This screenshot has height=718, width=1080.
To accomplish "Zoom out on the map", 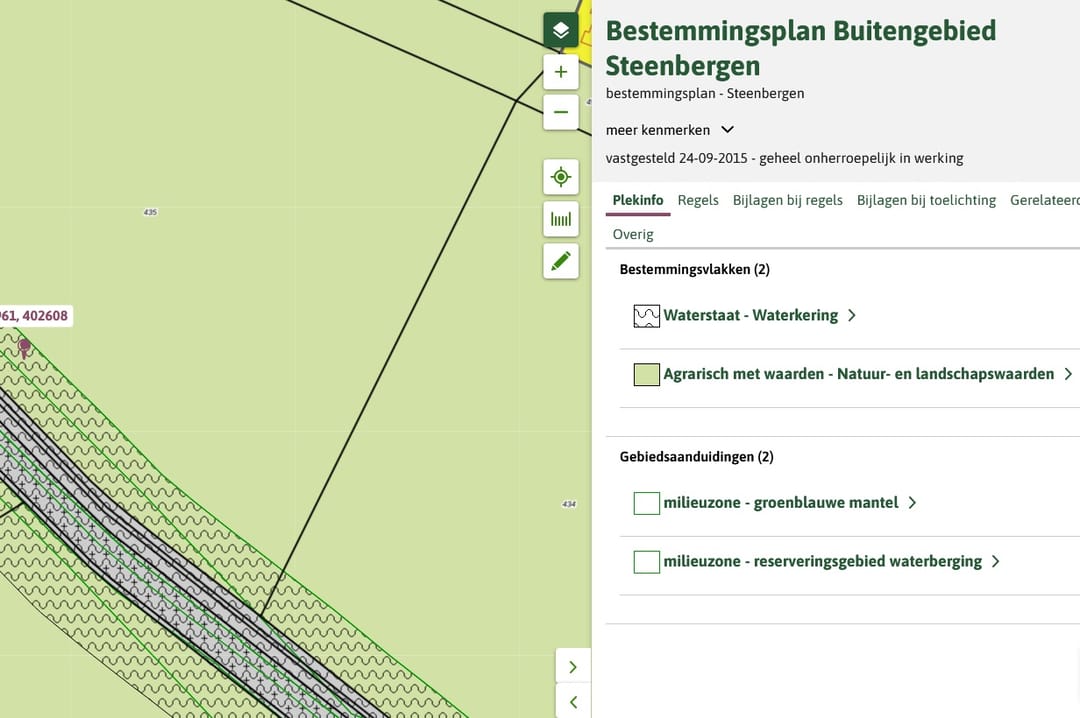I will (561, 112).
